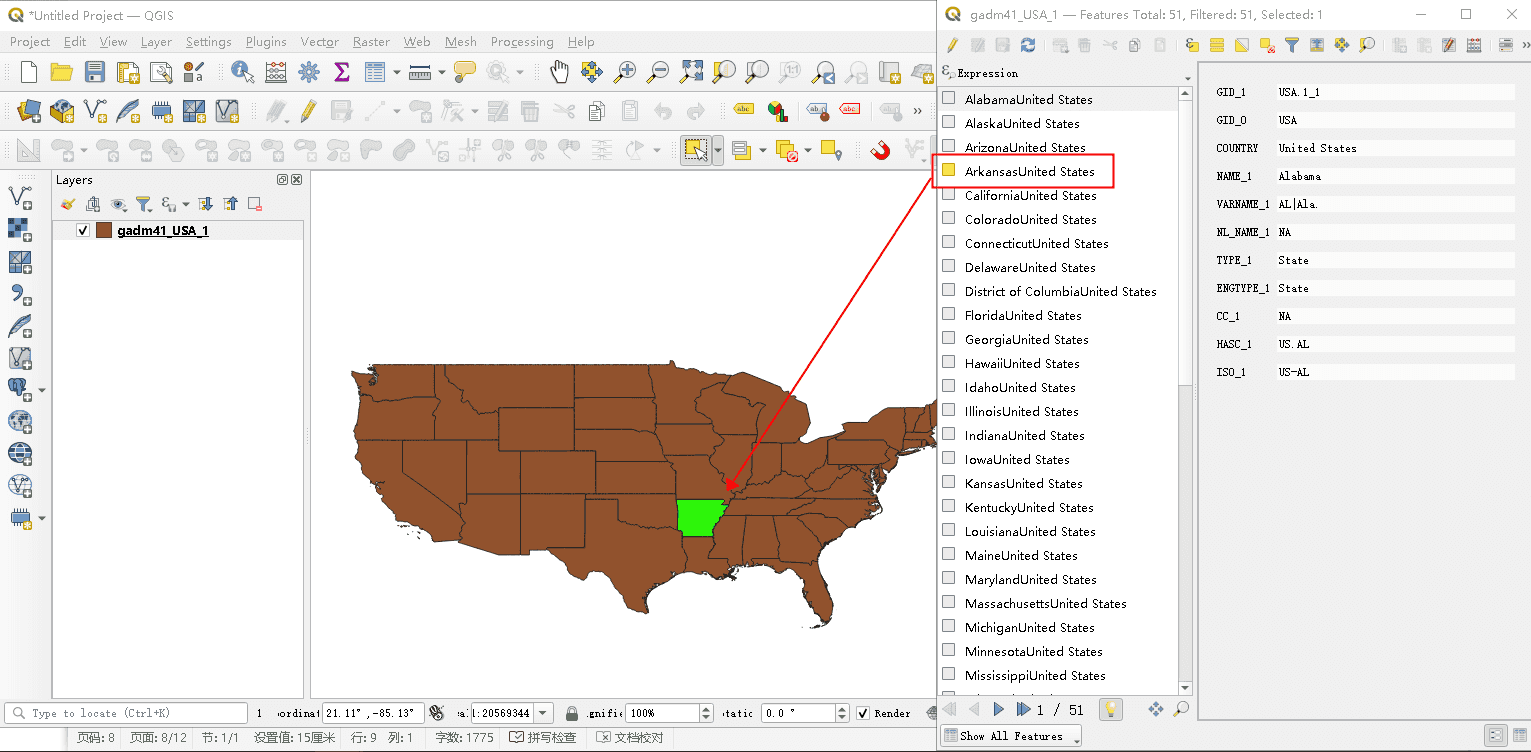
Task: Zoom map to selected rows
Action: (1366, 44)
